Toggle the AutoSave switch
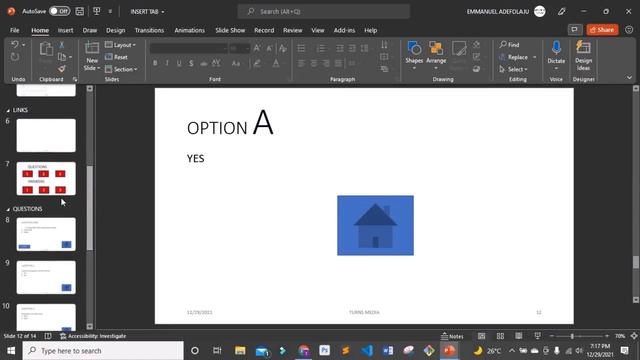Screen dimensions: 640x360 pyautogui.click(x=60, y=11)
